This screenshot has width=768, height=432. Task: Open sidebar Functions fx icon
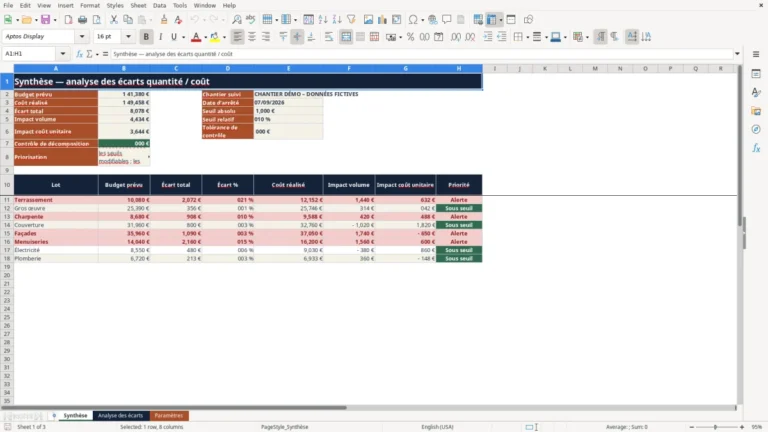756,148
